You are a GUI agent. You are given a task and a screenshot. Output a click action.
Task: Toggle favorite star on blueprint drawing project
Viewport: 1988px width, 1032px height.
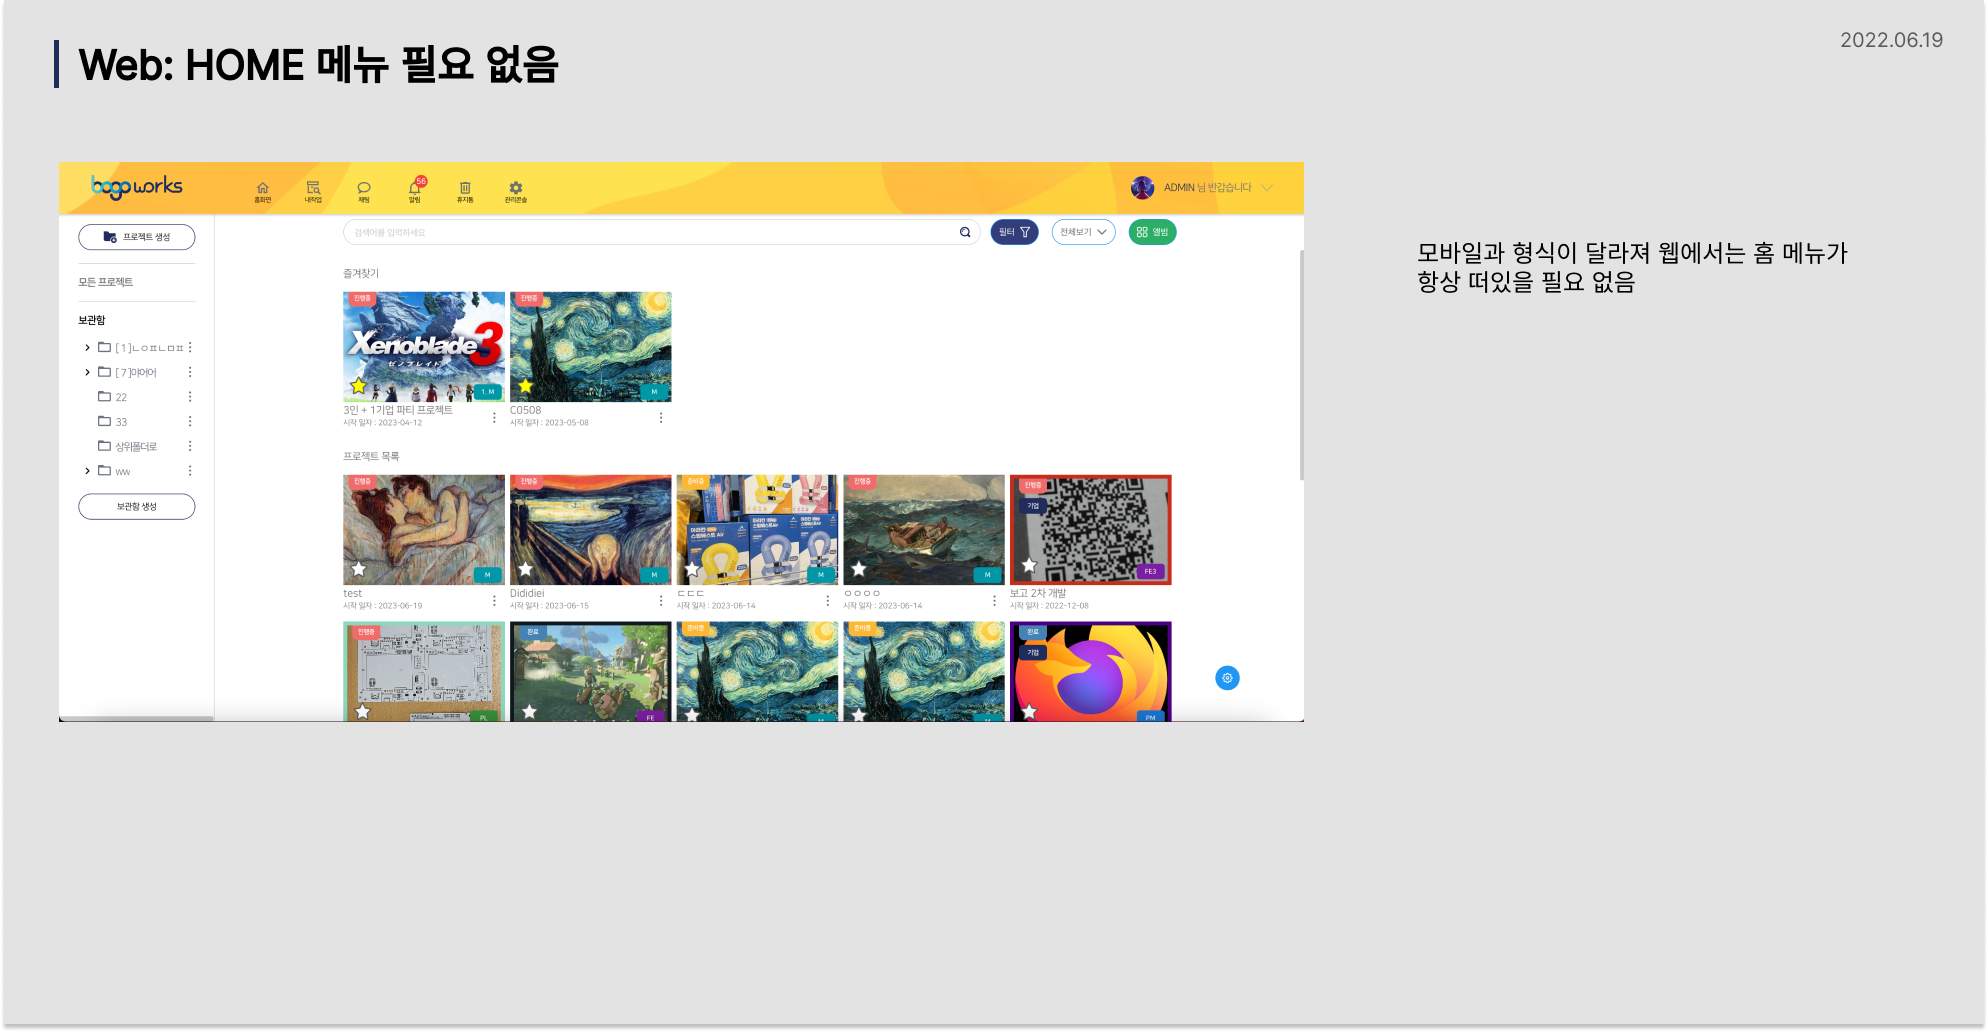(362, 712)
